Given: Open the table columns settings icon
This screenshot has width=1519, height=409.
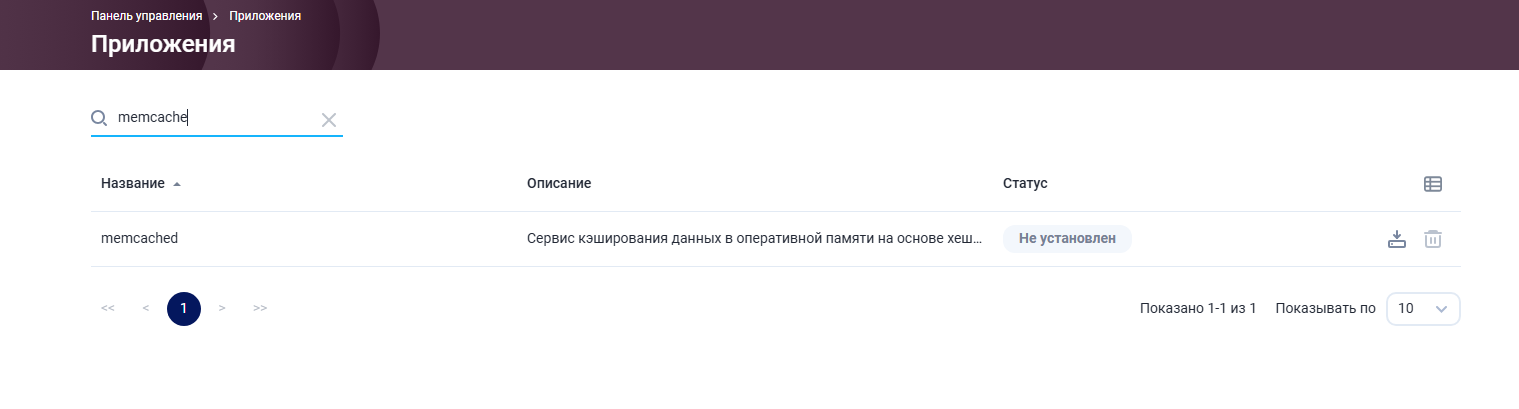Looking at the screenshot, I should coord(1433,184).
